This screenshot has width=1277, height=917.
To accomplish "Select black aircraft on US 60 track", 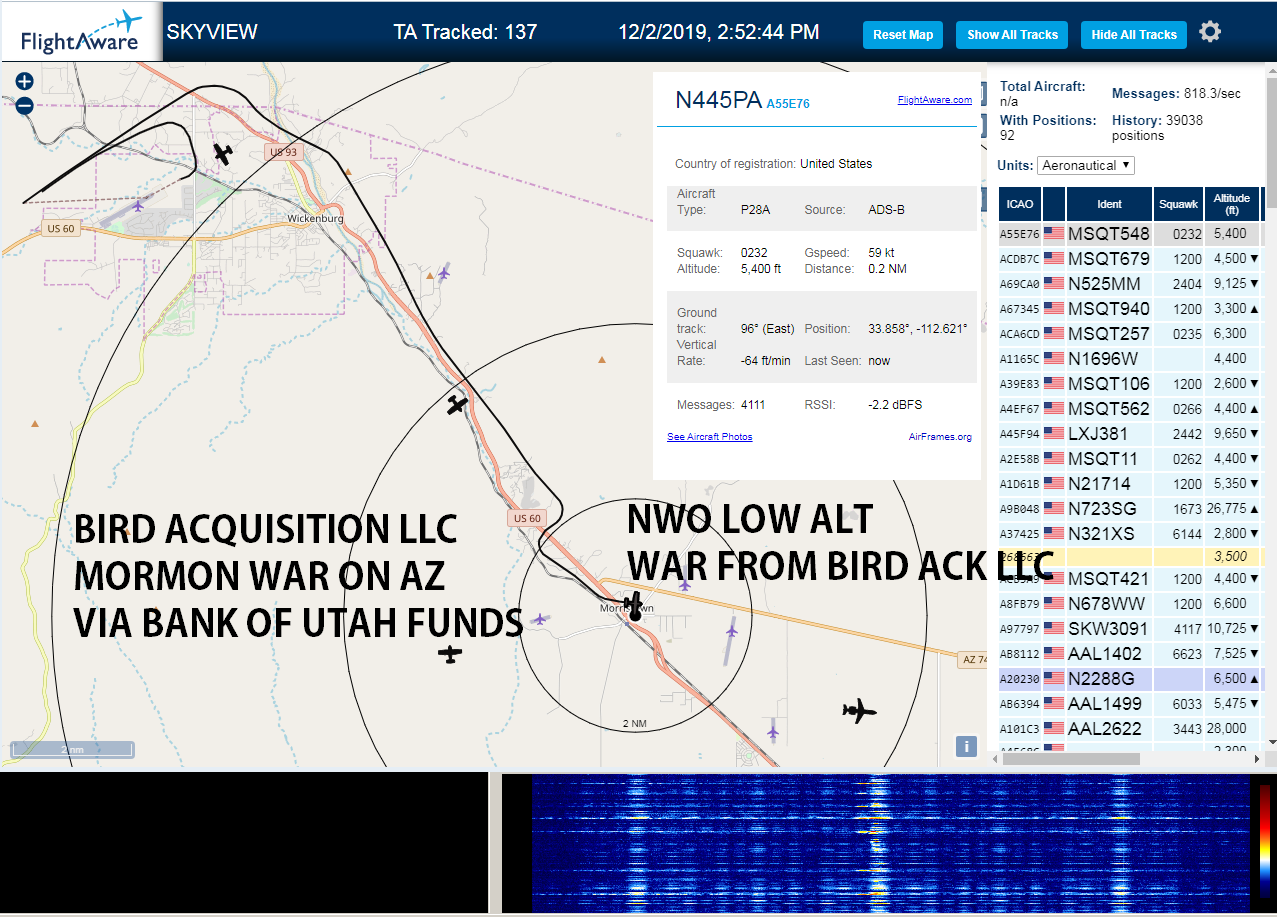I will pos(457,405).
